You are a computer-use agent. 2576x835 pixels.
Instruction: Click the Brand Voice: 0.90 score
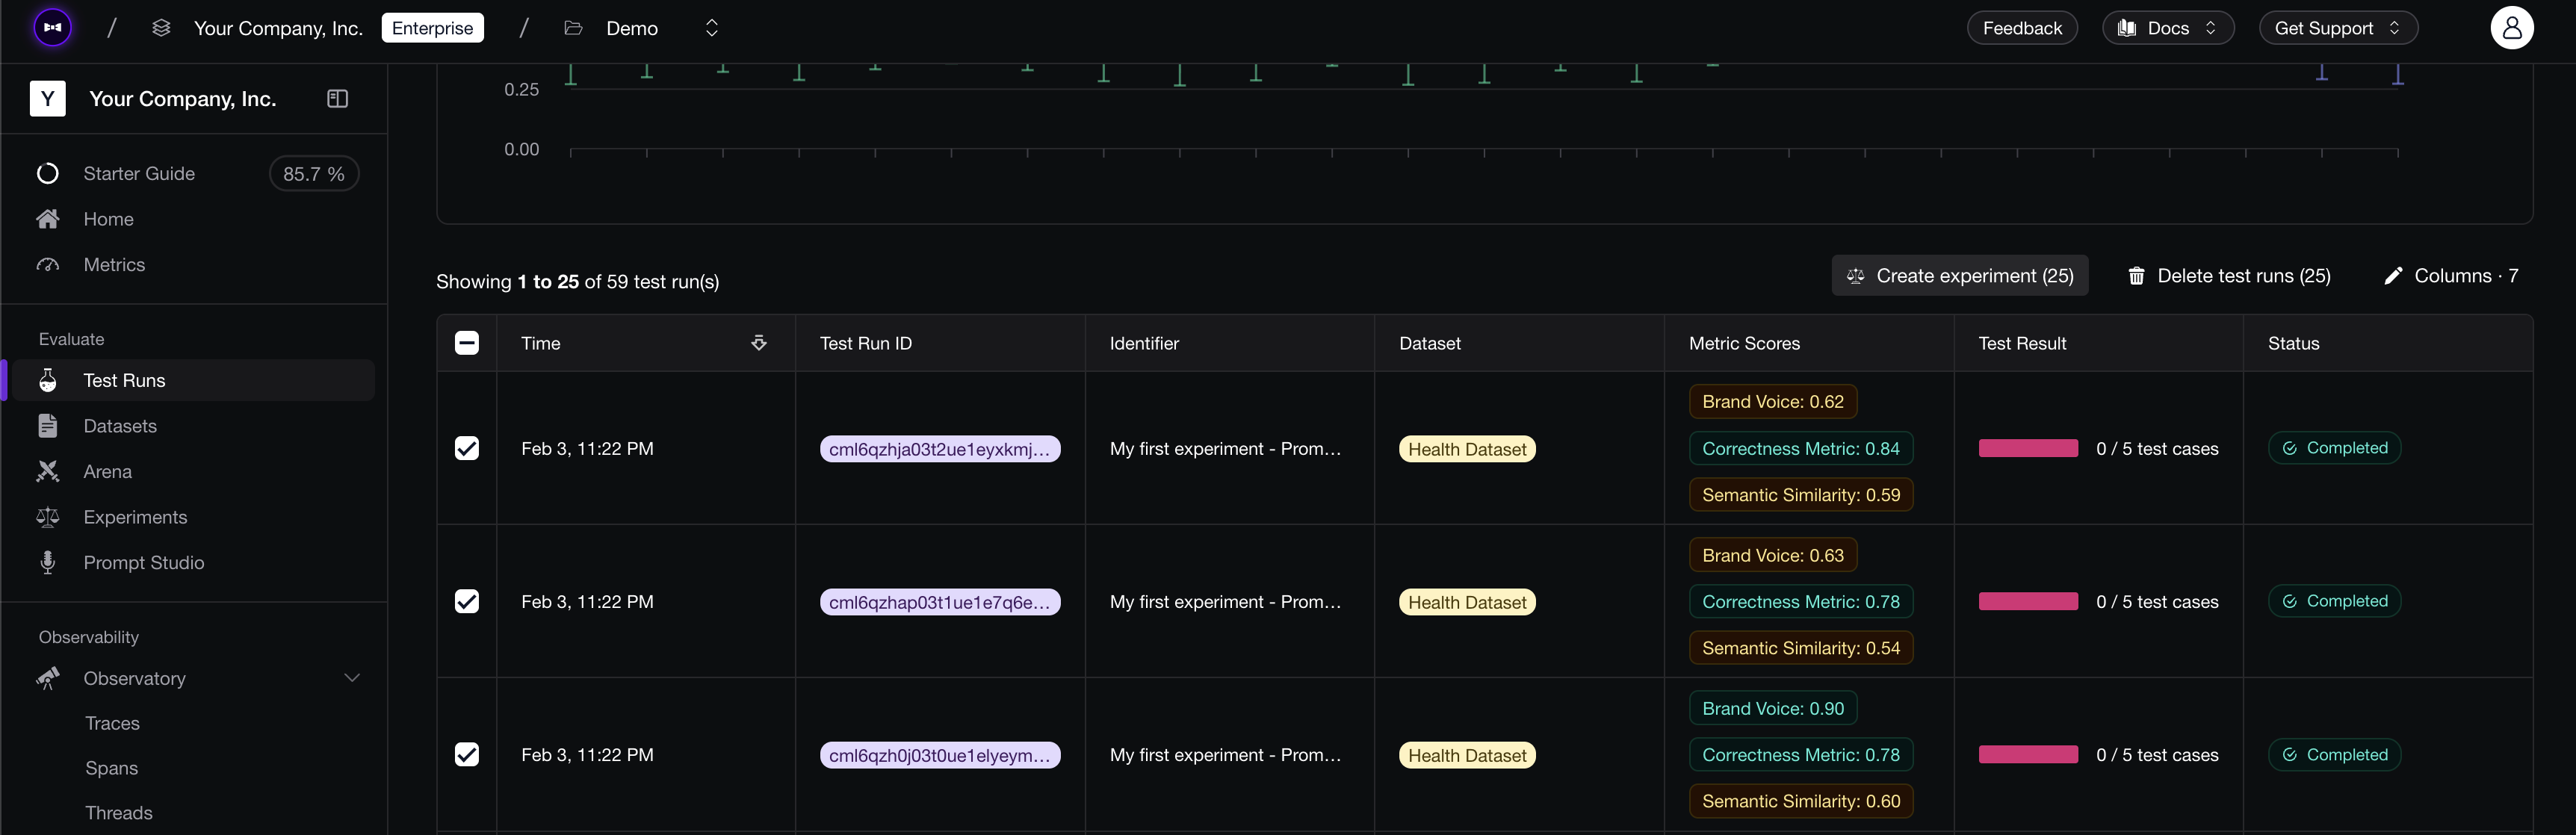point(1773,708)
